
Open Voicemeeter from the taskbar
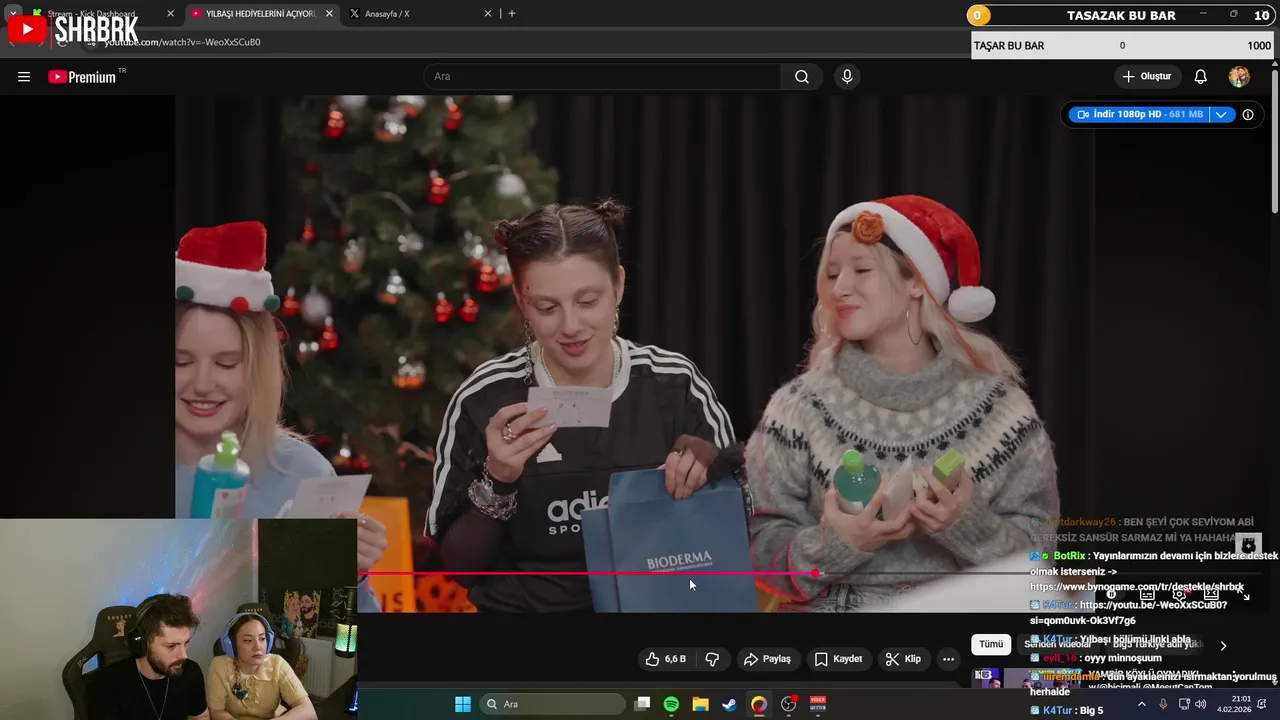point(818,704)
